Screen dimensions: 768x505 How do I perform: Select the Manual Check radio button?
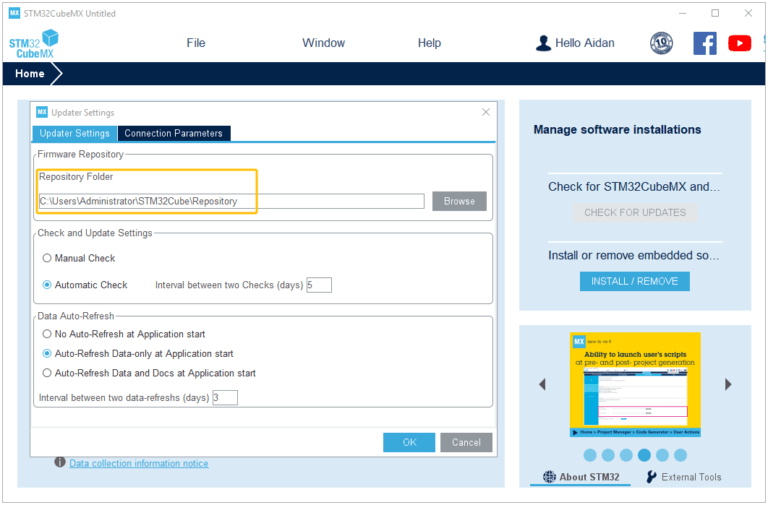pos(47,258)
